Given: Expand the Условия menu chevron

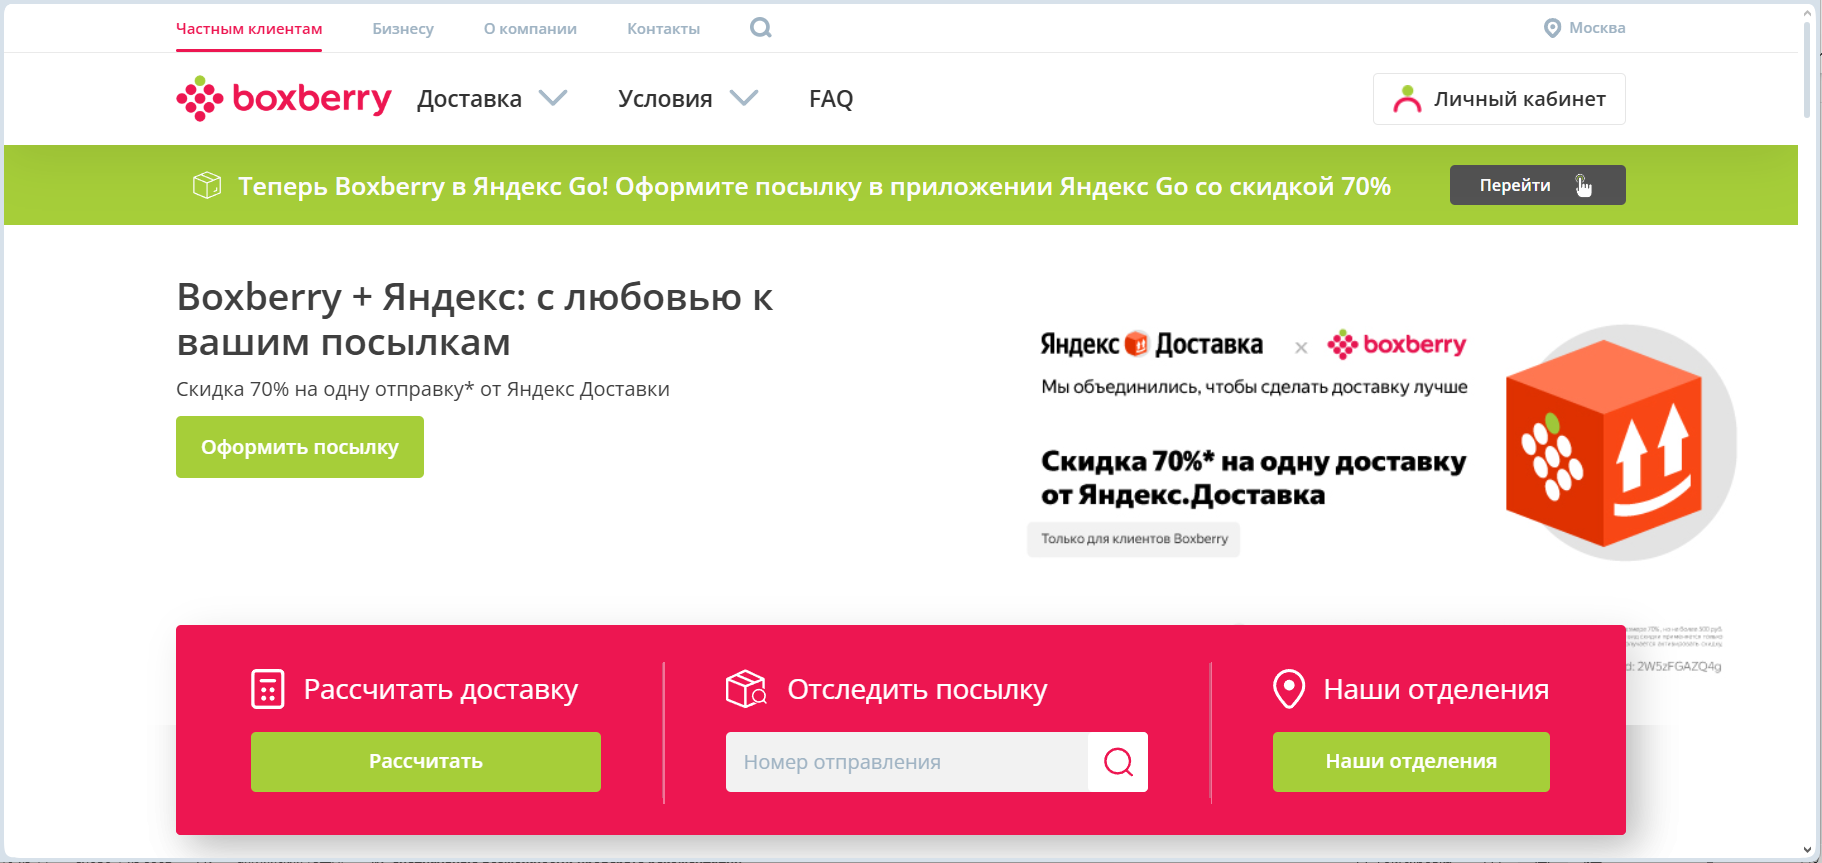Looking at the screenshot, I should (744, 98).
